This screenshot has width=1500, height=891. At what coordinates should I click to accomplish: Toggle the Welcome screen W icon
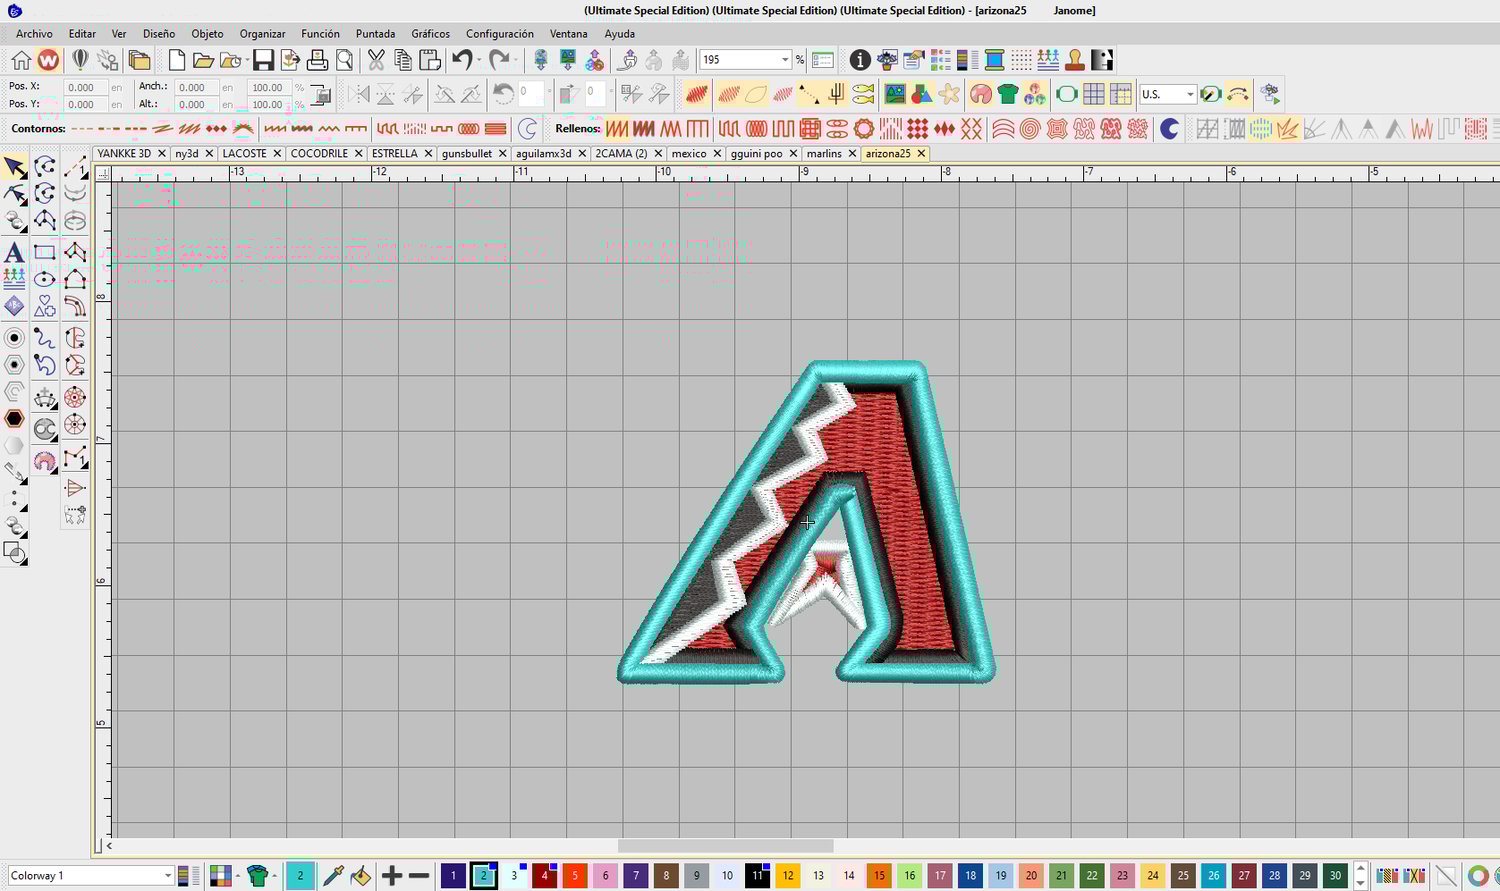pyautogui.click(x=48, y=60)
